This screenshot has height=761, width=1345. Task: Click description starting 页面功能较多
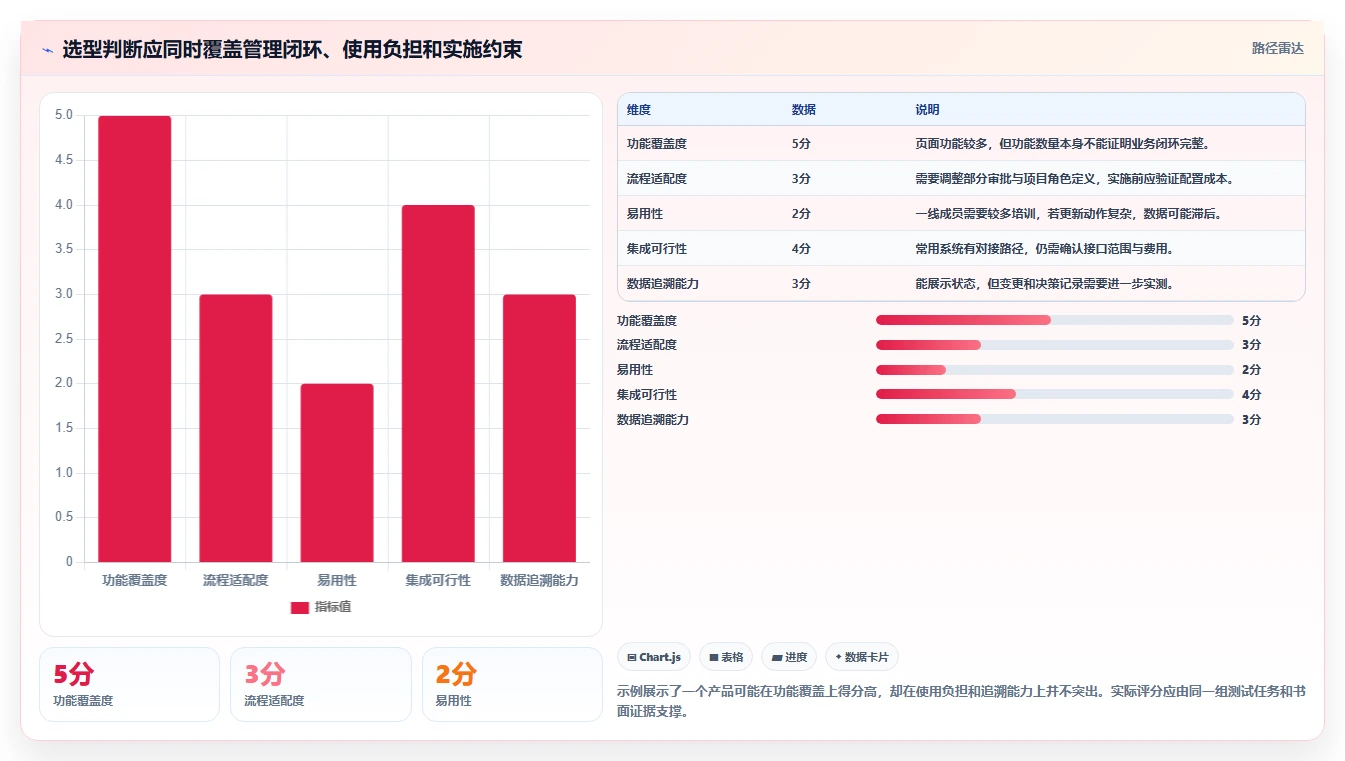pyautogui.click(x=1063, y=144)
